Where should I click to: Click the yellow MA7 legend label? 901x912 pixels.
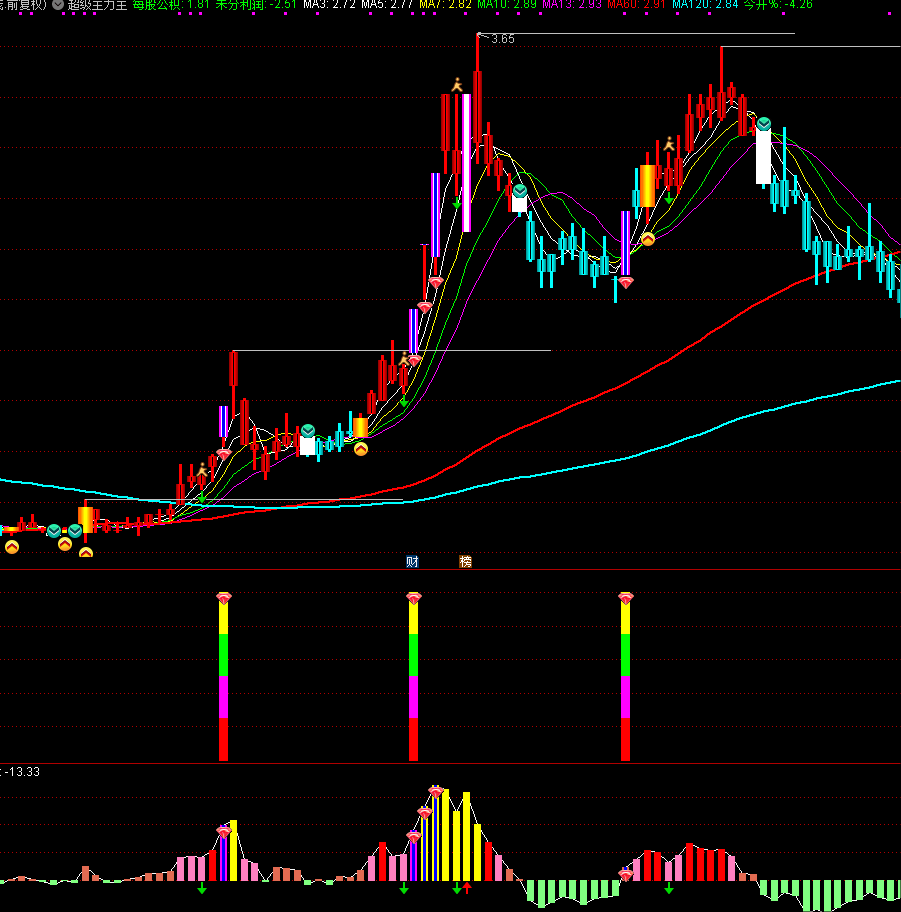445,5
